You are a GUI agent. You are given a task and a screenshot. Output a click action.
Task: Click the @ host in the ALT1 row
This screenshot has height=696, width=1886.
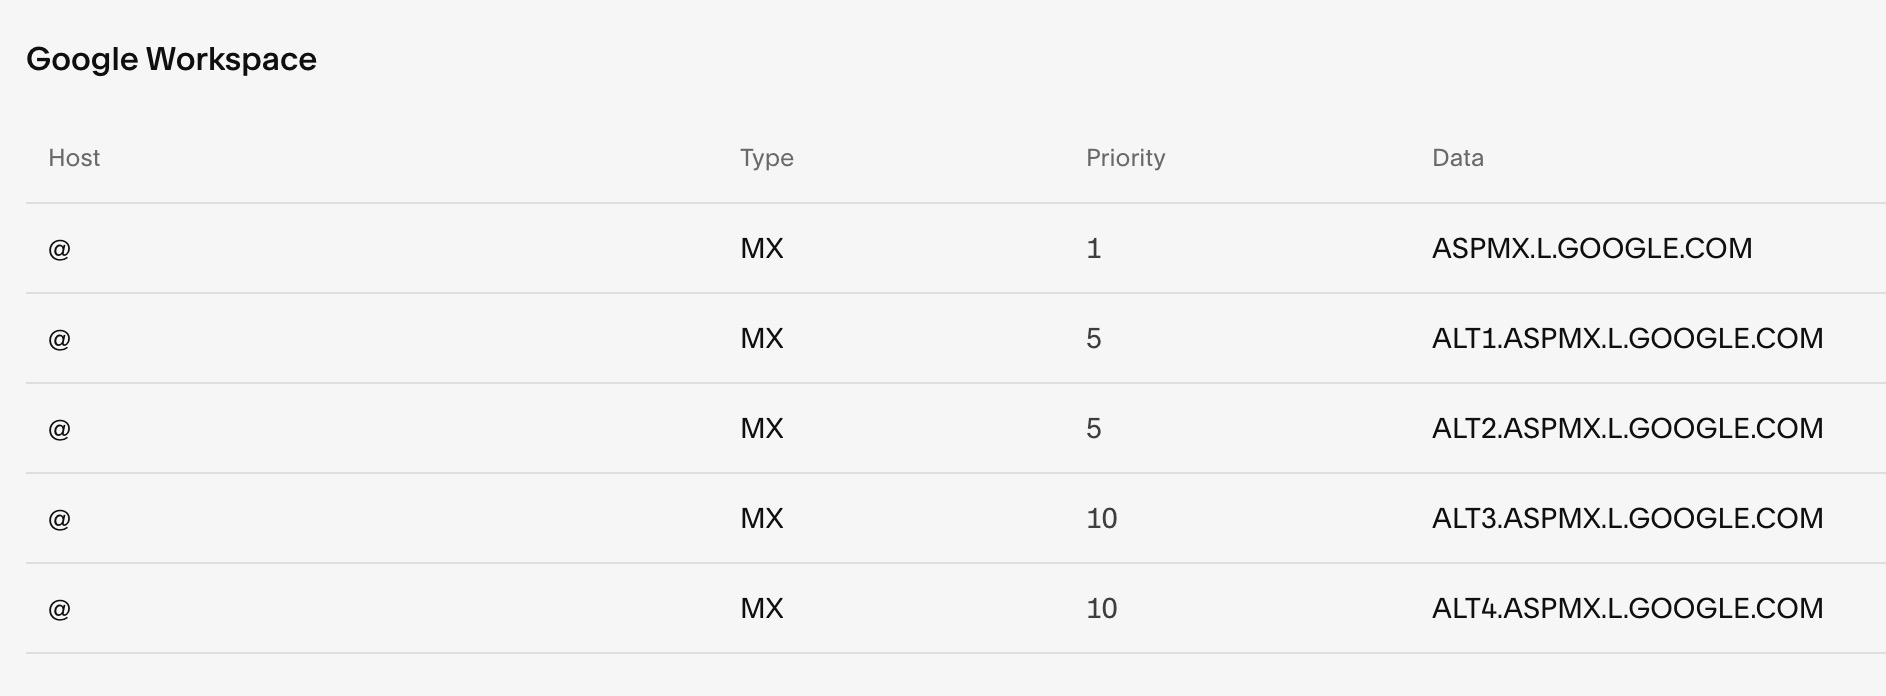click(59, 339)
